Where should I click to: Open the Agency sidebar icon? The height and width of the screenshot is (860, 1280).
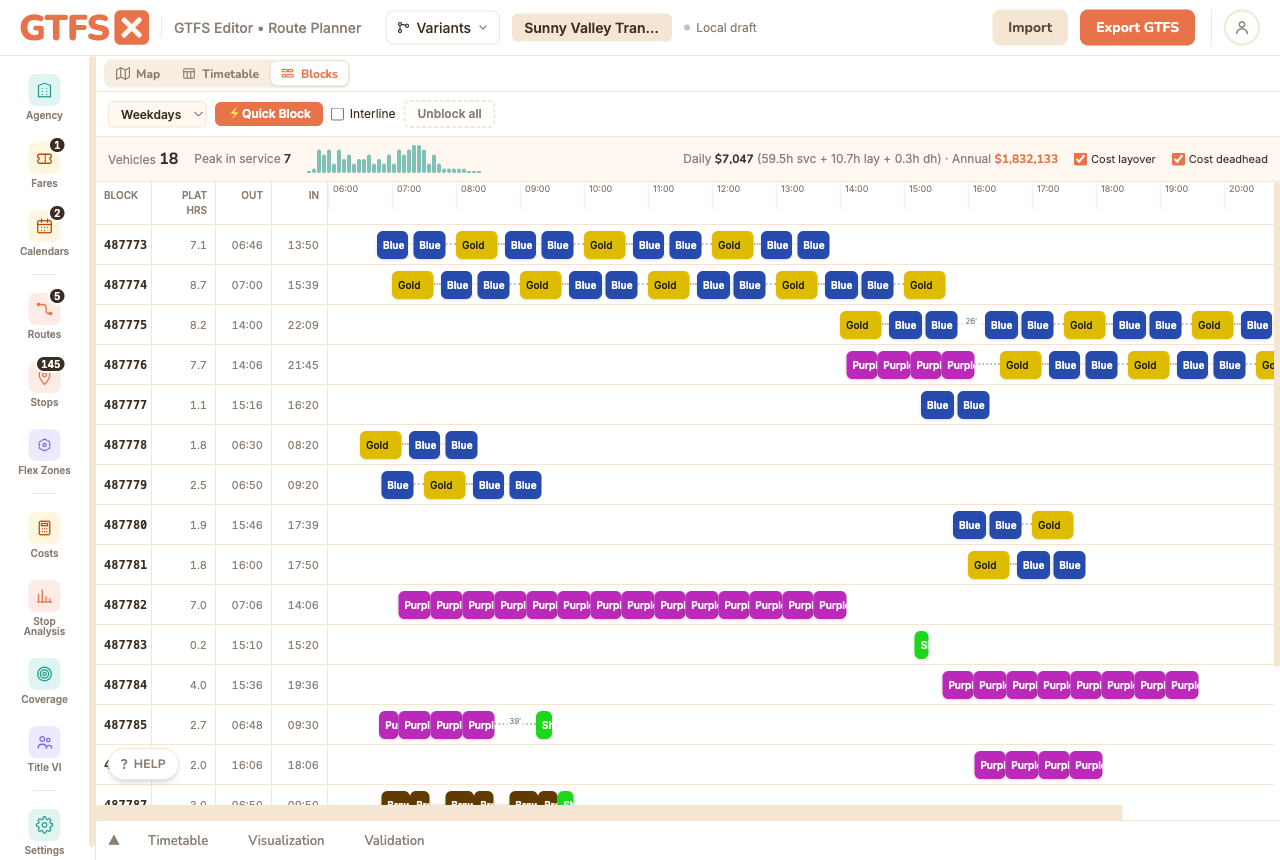pyautogui.click(x=44, y=90)
